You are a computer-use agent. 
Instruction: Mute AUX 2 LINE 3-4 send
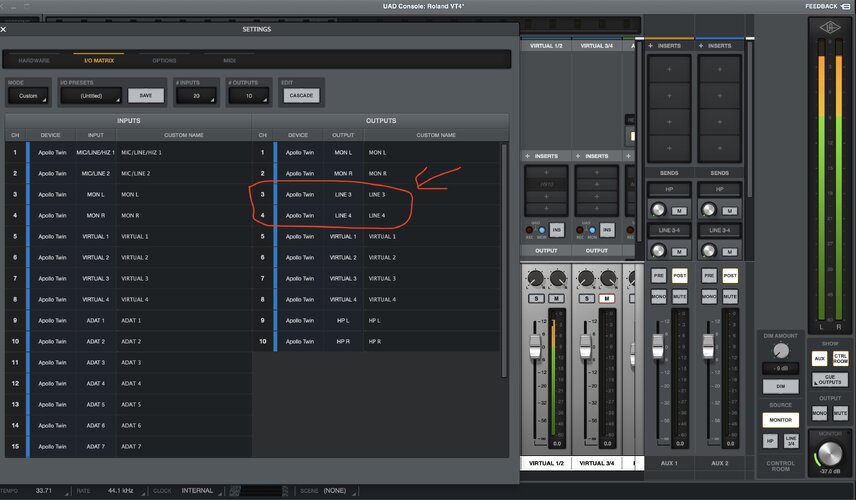tap(729, 252)
